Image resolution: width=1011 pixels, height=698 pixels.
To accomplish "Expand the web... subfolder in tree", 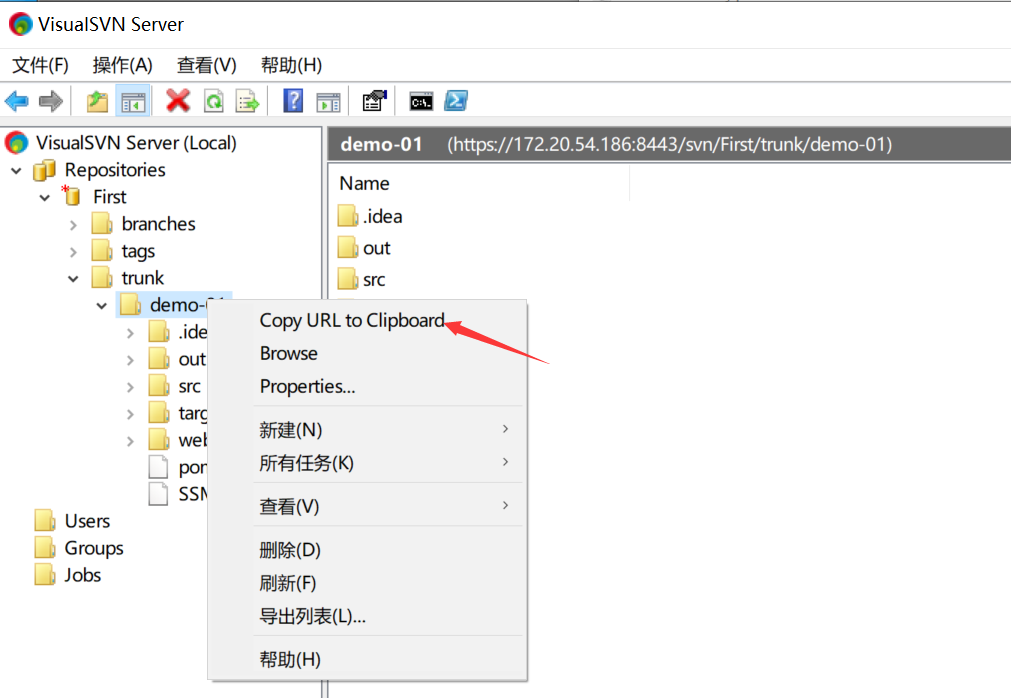I will pyautogui.click(x=130, y=441).
